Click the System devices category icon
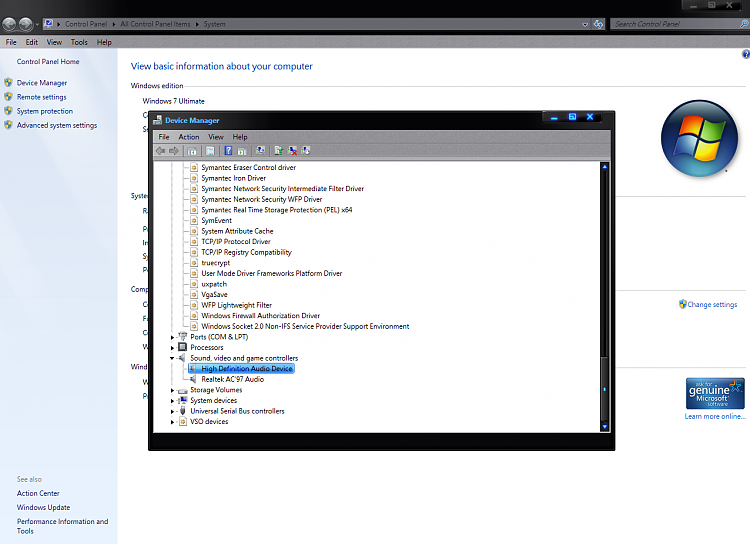 182,400
